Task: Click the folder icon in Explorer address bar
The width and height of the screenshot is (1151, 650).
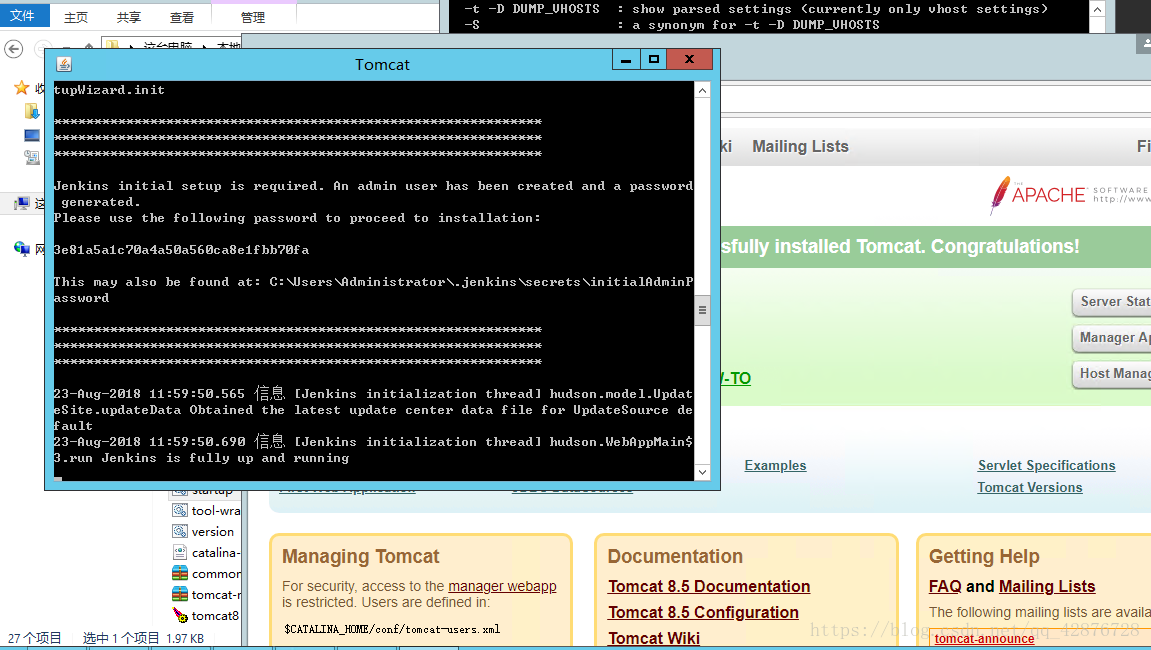Action: 112,46
